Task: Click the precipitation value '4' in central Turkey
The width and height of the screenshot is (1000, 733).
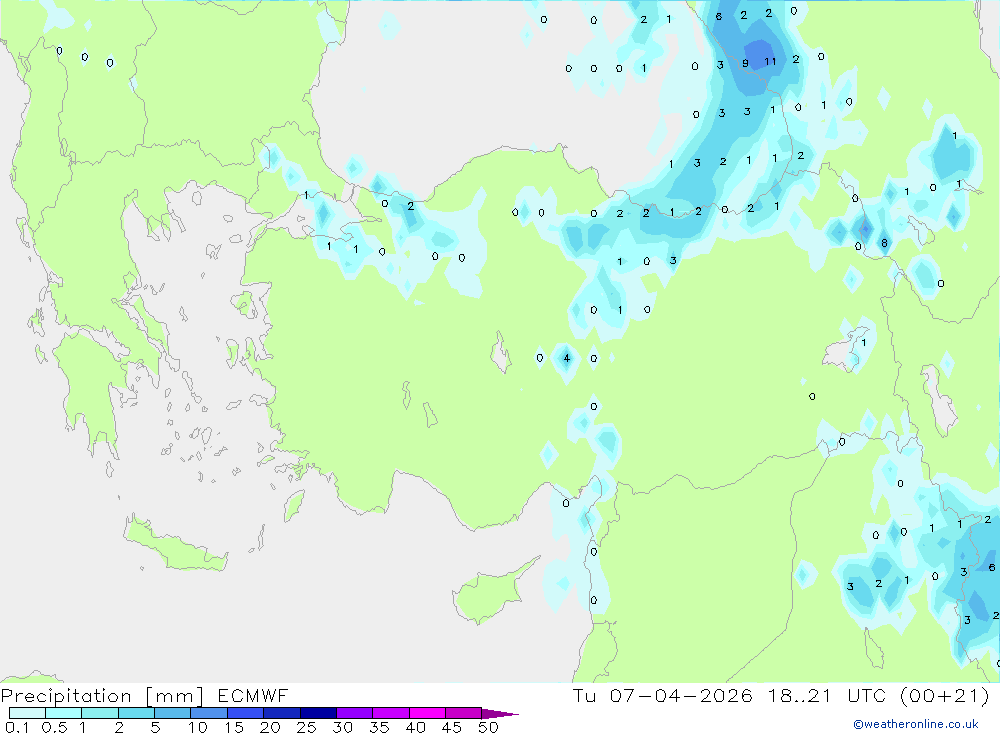Action: click(x=566, y=359)
